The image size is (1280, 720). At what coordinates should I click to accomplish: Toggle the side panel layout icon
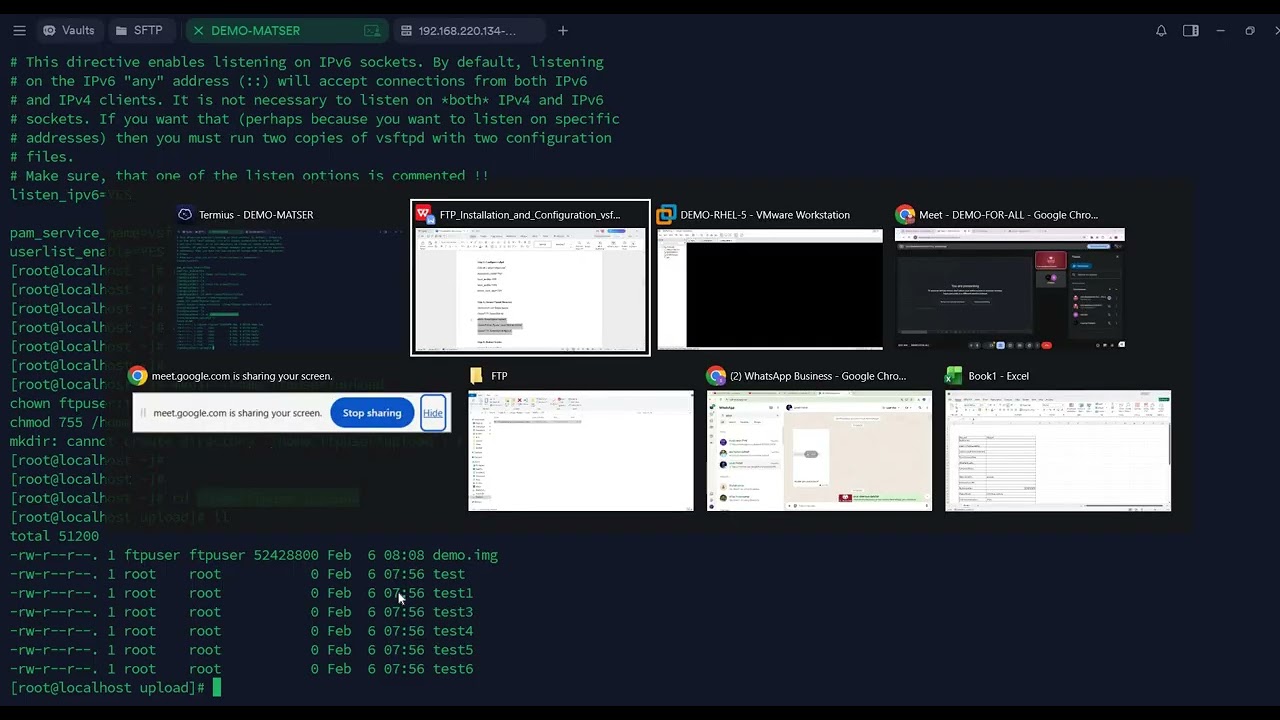[x=1191, y=31]
